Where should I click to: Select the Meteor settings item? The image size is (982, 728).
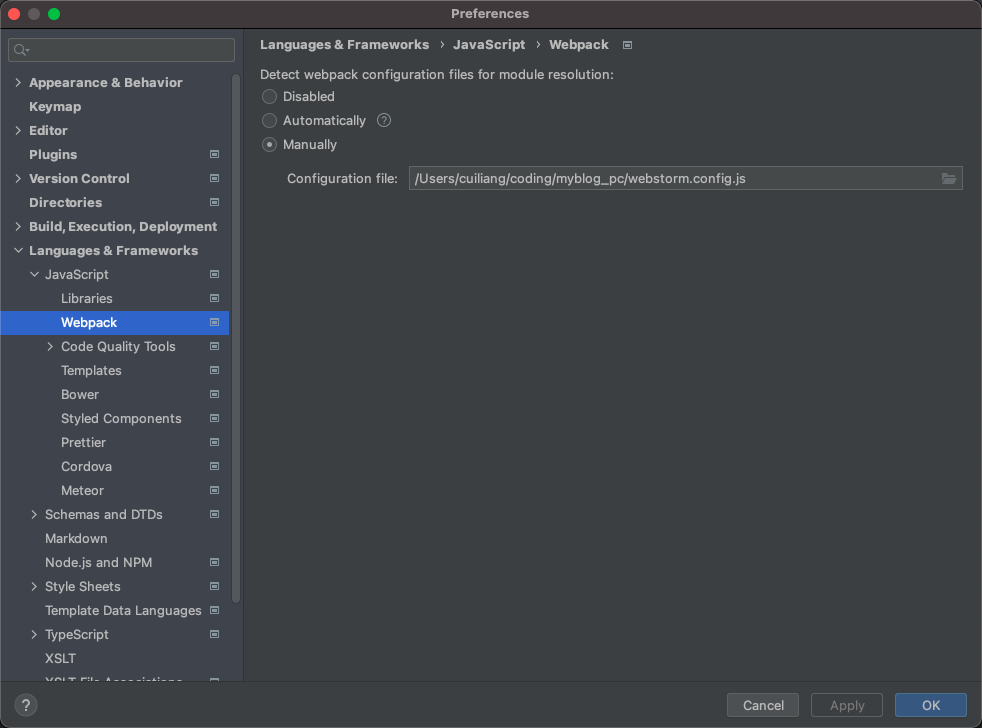click(82, 491)
